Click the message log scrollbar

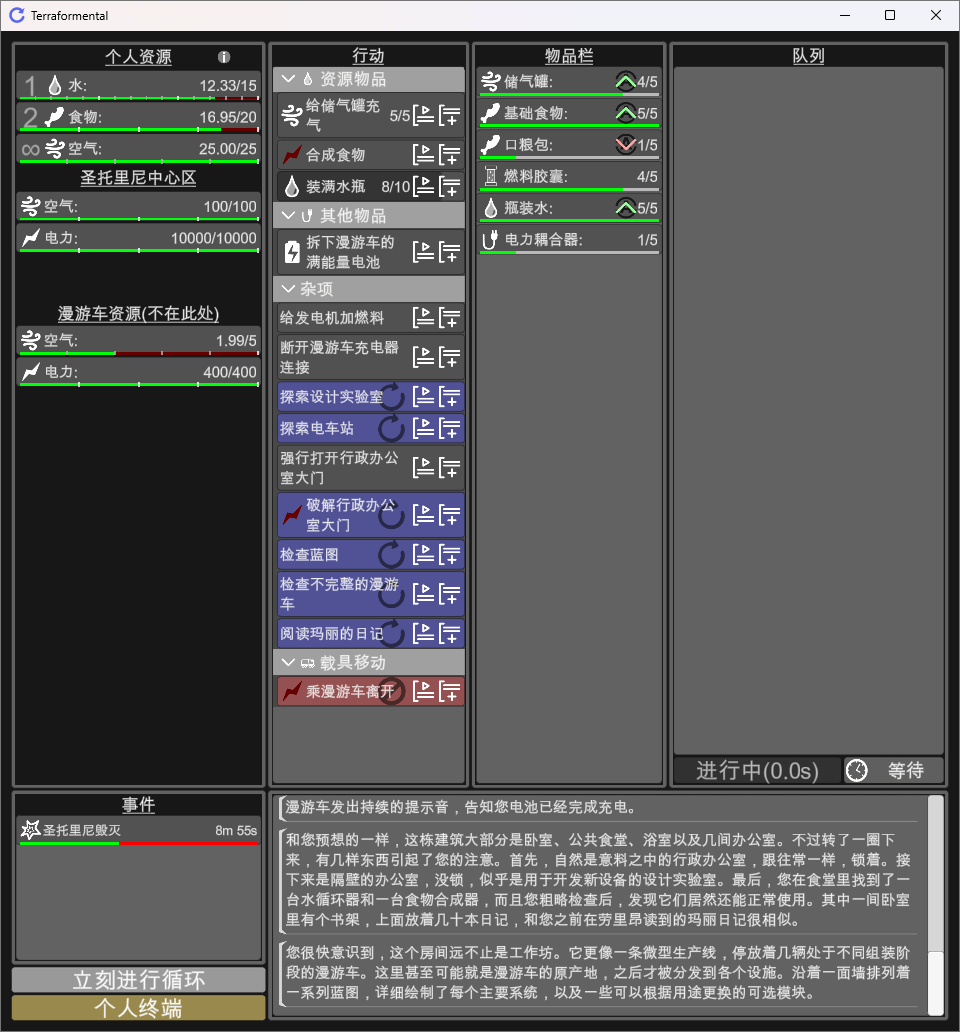point(935,900)
